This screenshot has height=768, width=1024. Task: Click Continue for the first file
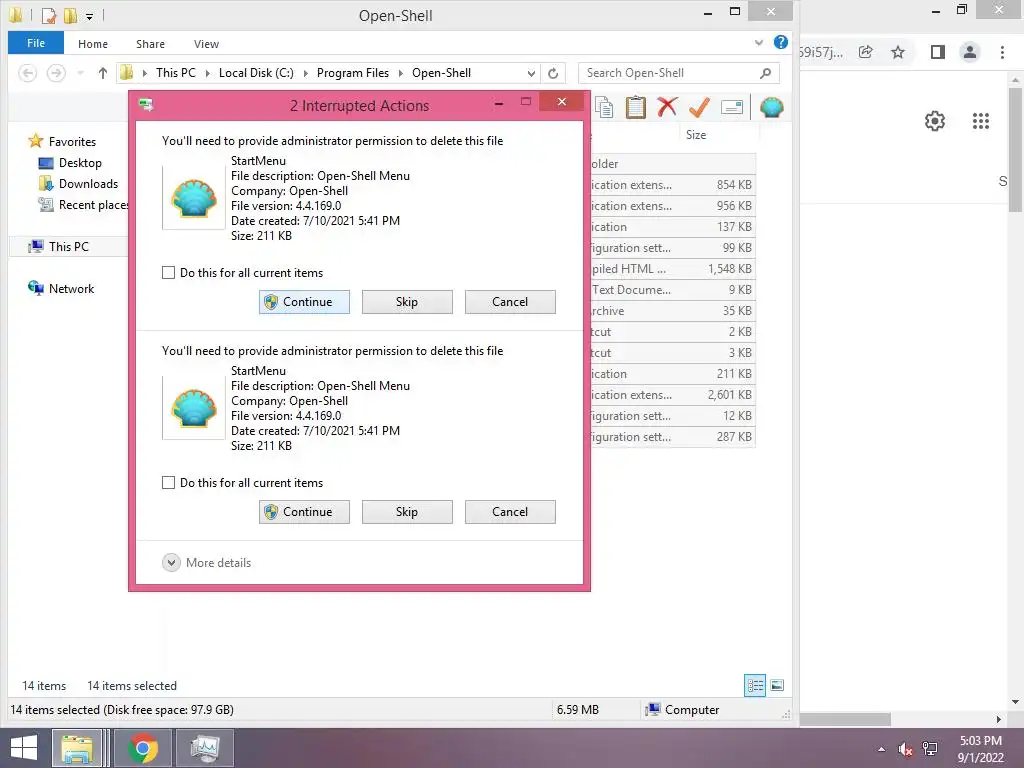pyautogui.click(x=304, y=302)
